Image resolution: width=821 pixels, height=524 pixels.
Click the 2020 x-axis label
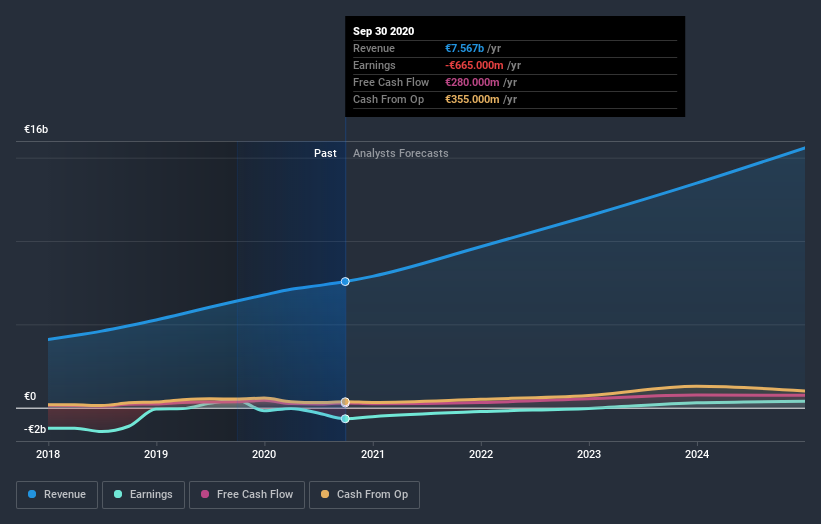(x=264, y=454)
